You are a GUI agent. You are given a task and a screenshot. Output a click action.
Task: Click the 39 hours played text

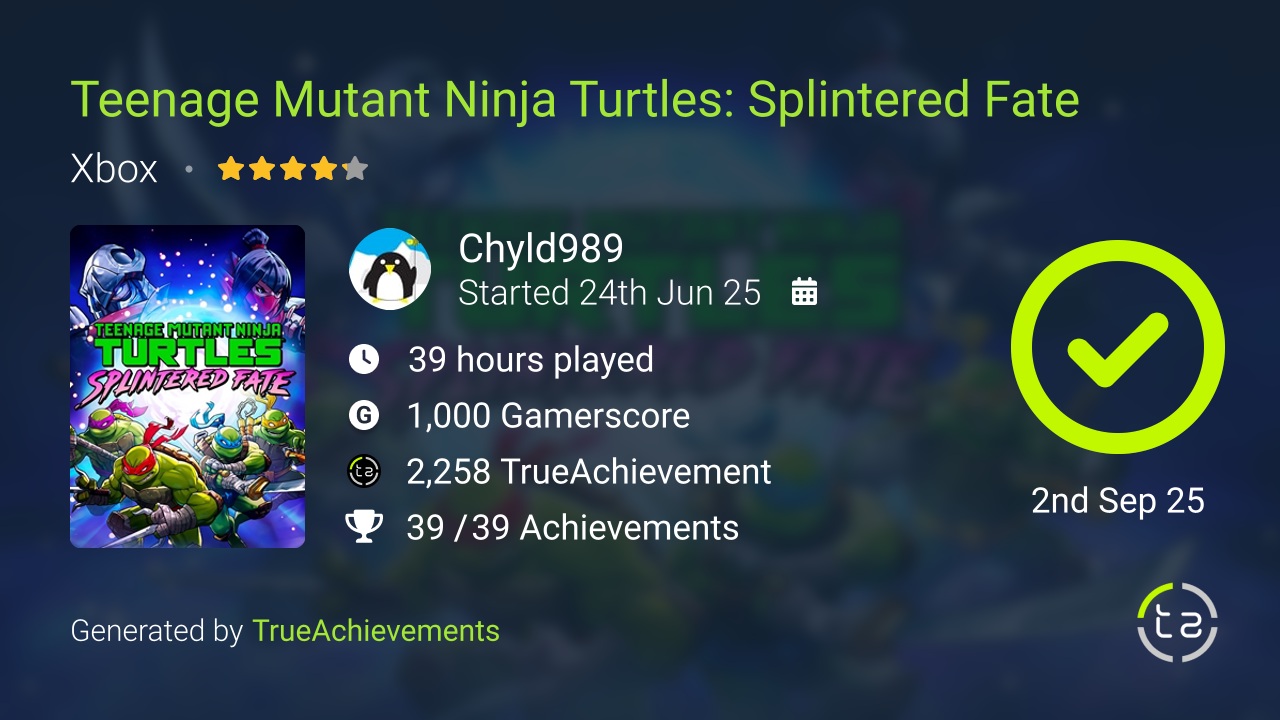click(530, 359)
